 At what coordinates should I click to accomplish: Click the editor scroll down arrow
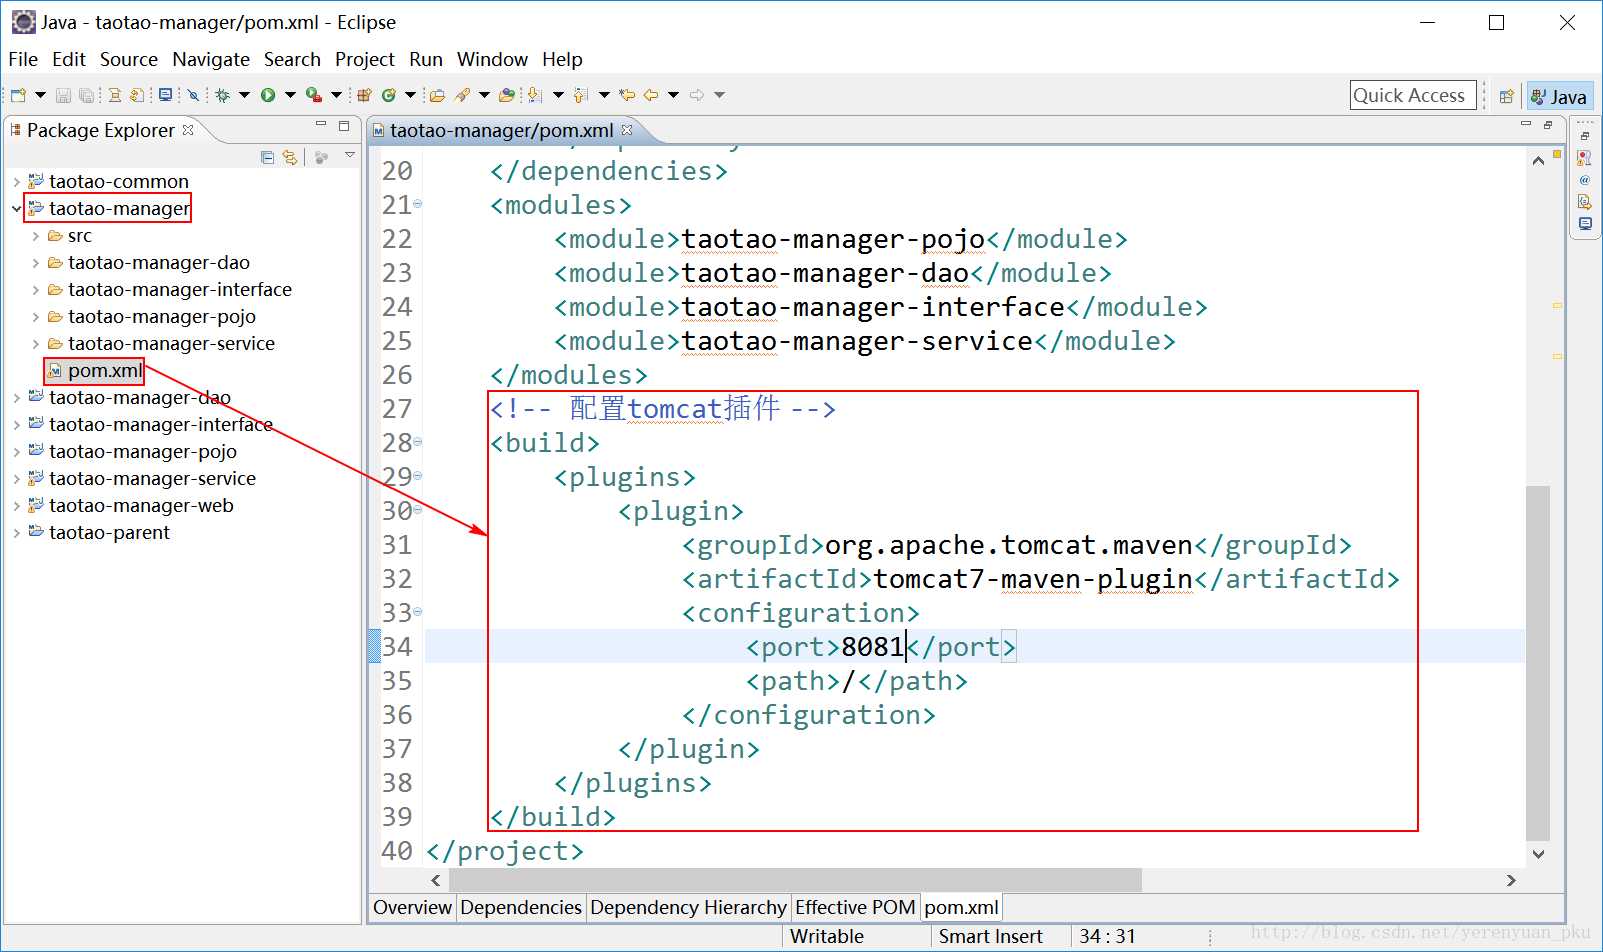pyautogui.click(x=1538, y=854)
